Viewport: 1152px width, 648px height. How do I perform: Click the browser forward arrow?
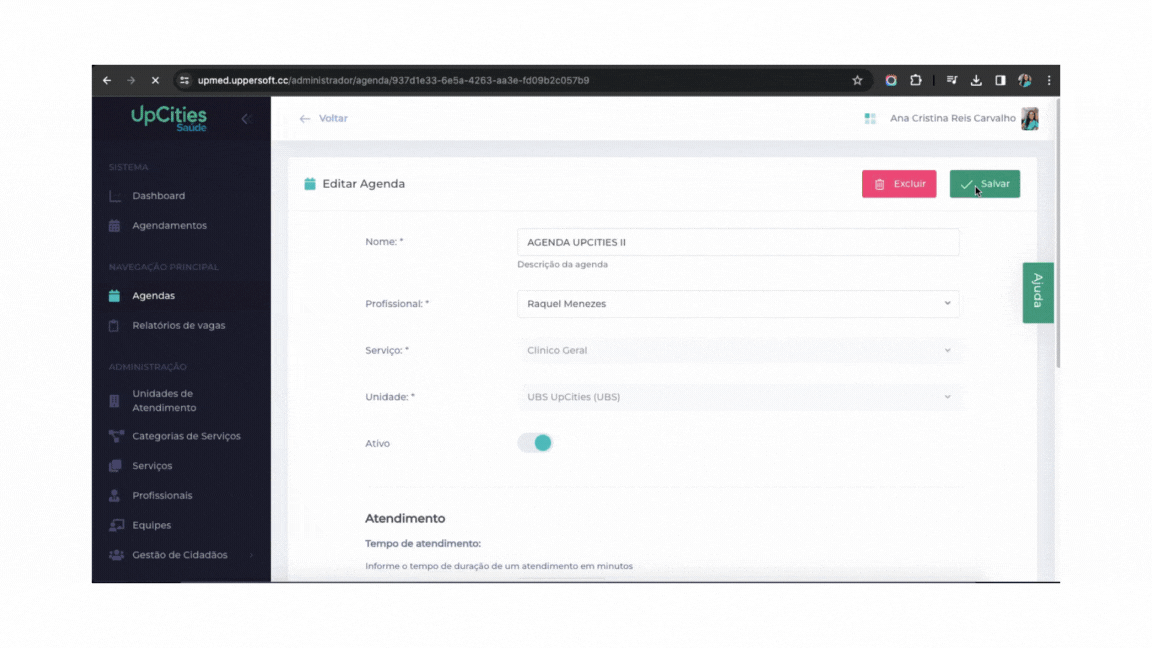point(131,80)
